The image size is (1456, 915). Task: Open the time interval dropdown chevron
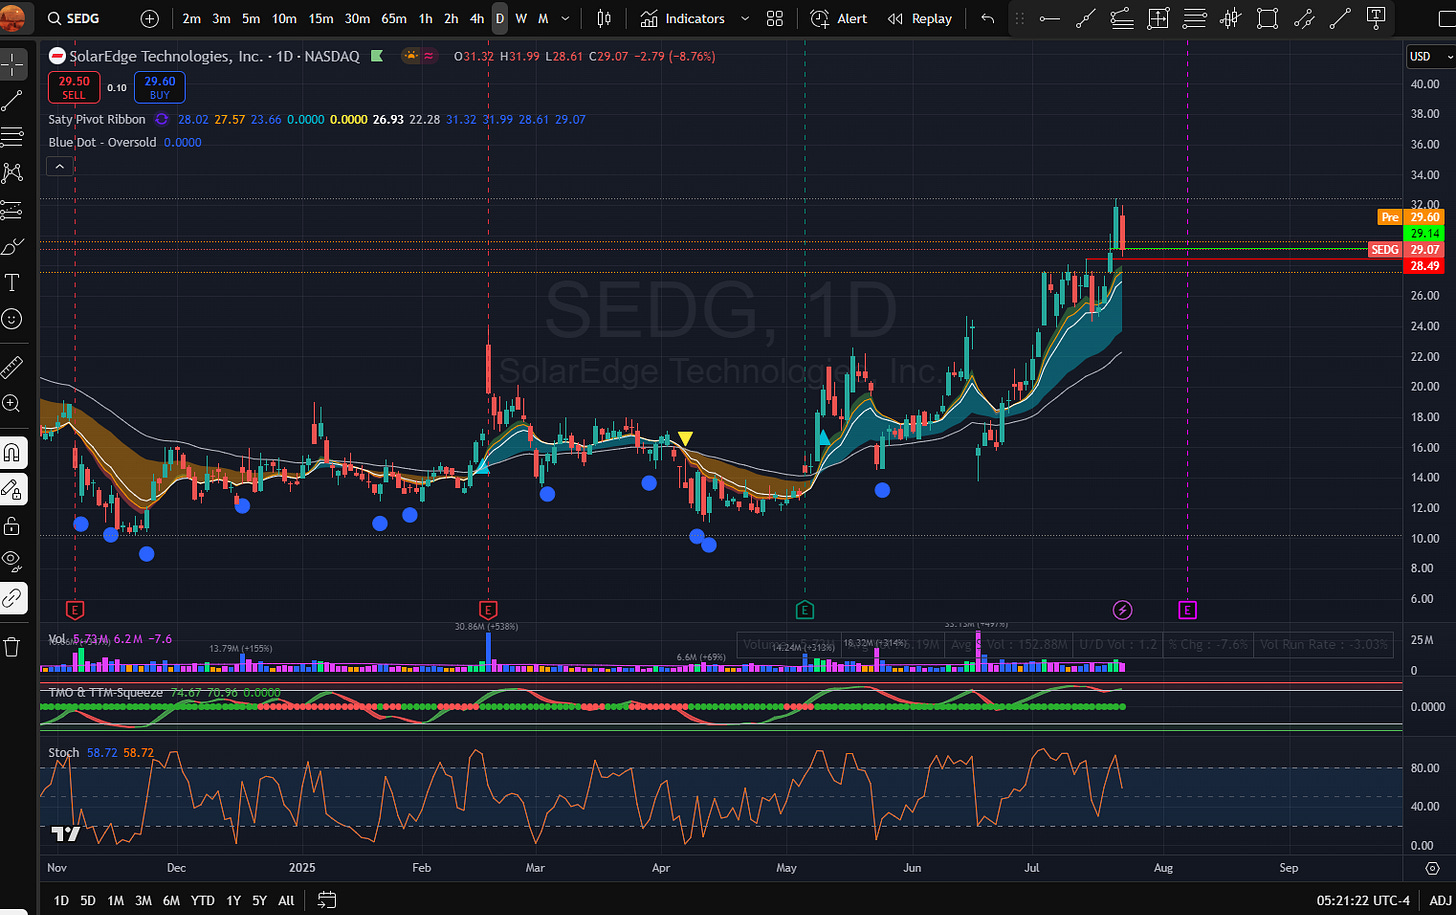(x=565, y=18)
